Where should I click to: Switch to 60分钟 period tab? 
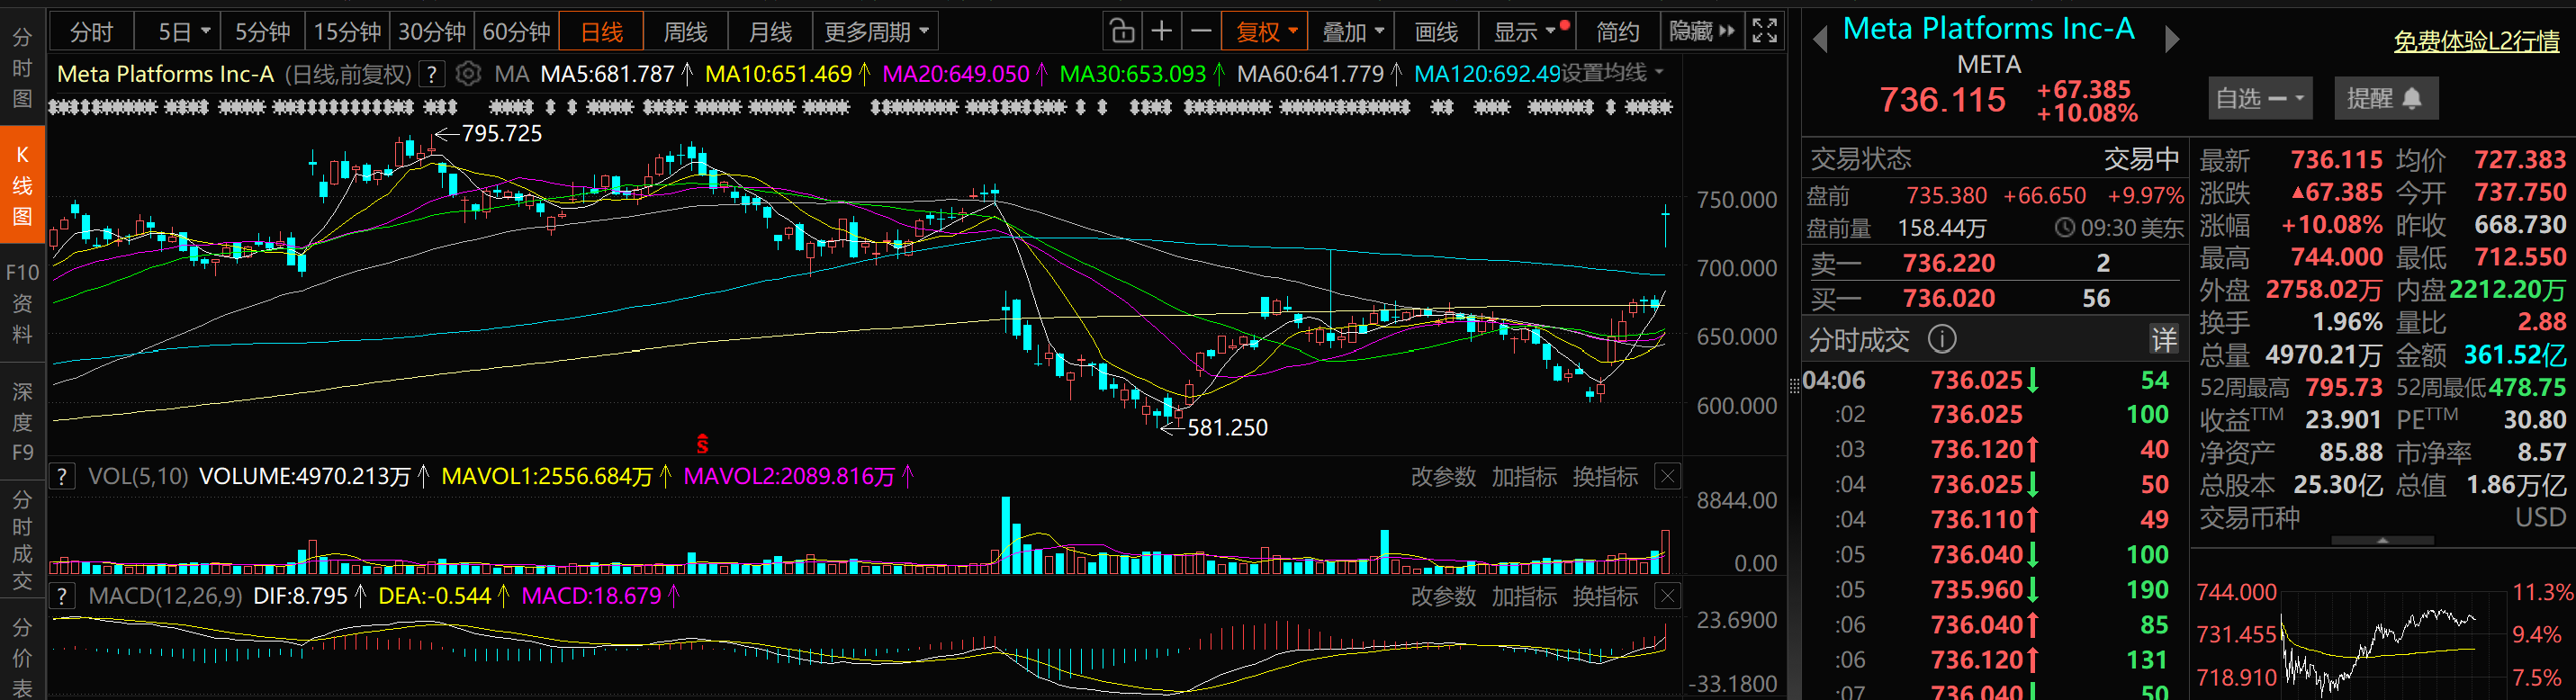click(x=517, y=32)
